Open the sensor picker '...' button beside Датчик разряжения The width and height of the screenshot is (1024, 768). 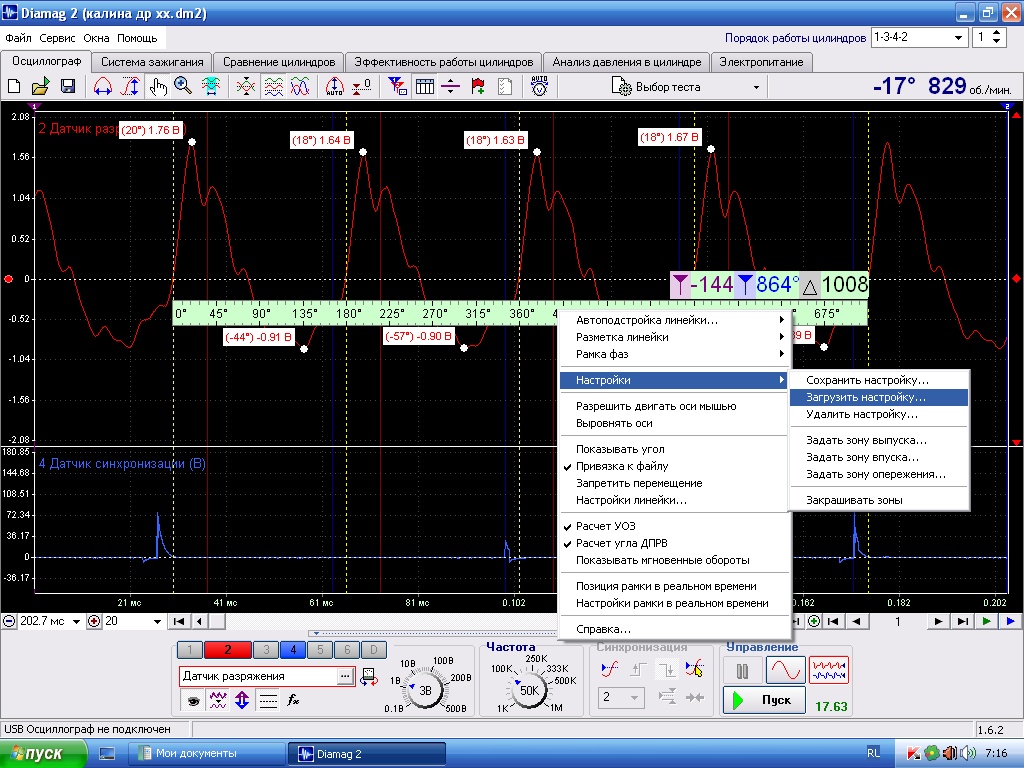click(x=345, y=677)
